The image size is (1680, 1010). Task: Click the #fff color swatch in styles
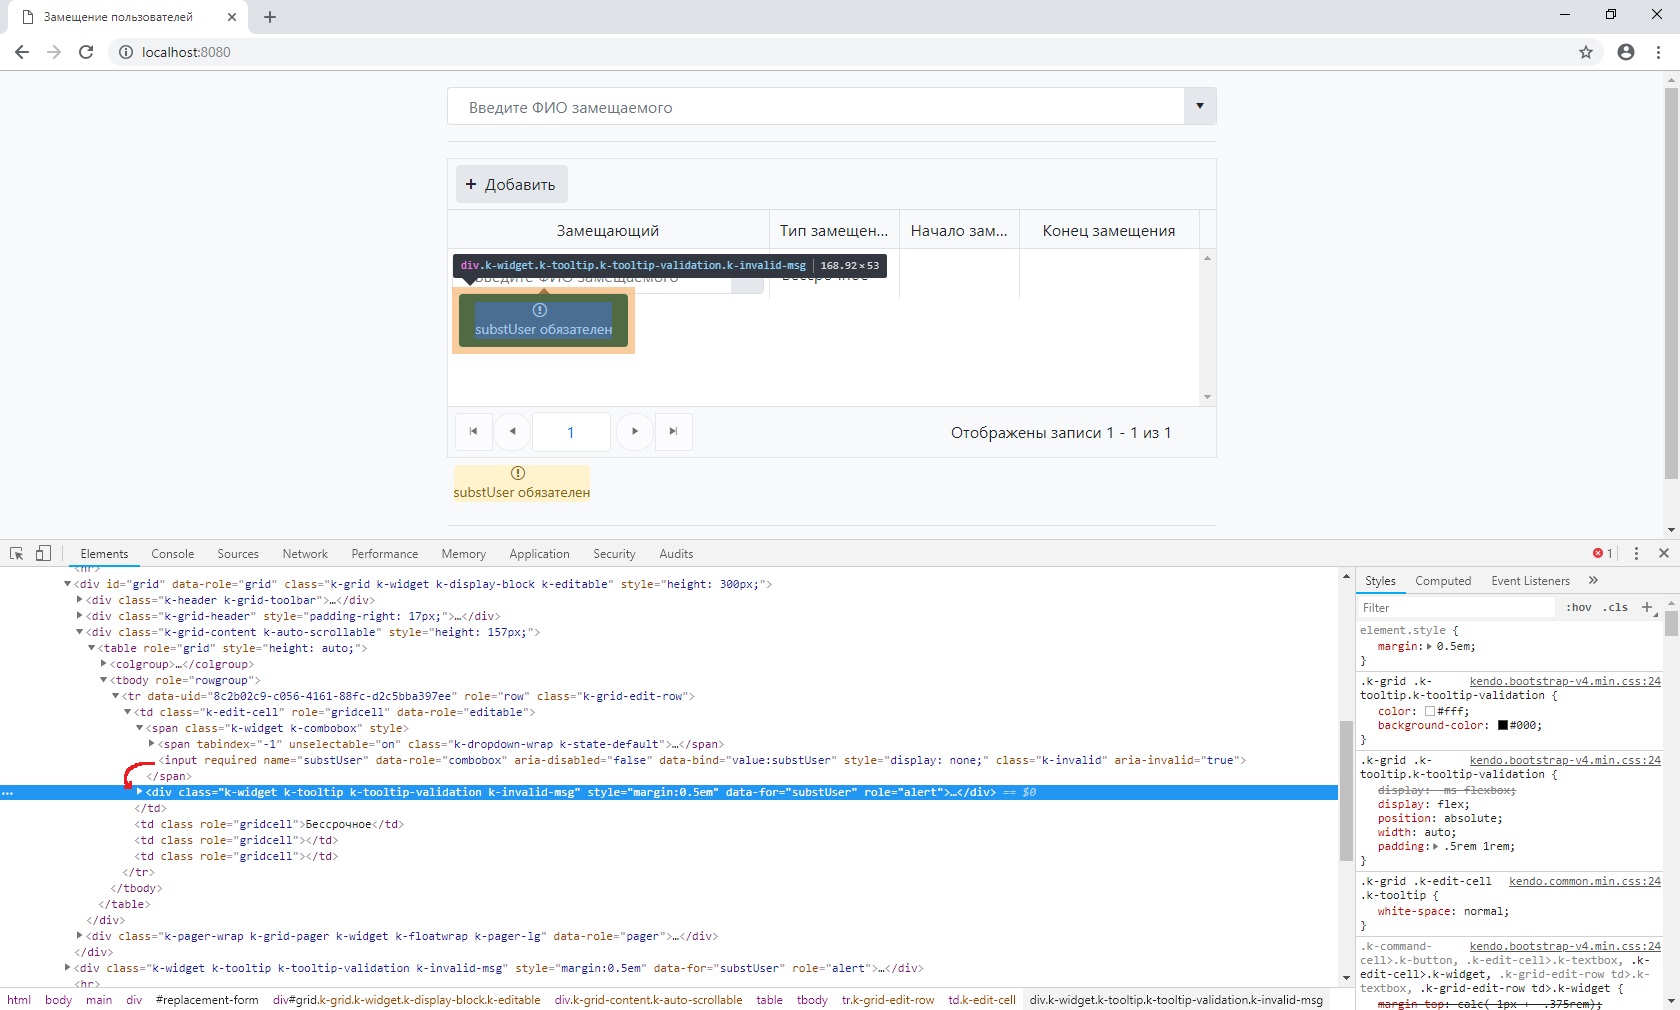pos(1430,711)
